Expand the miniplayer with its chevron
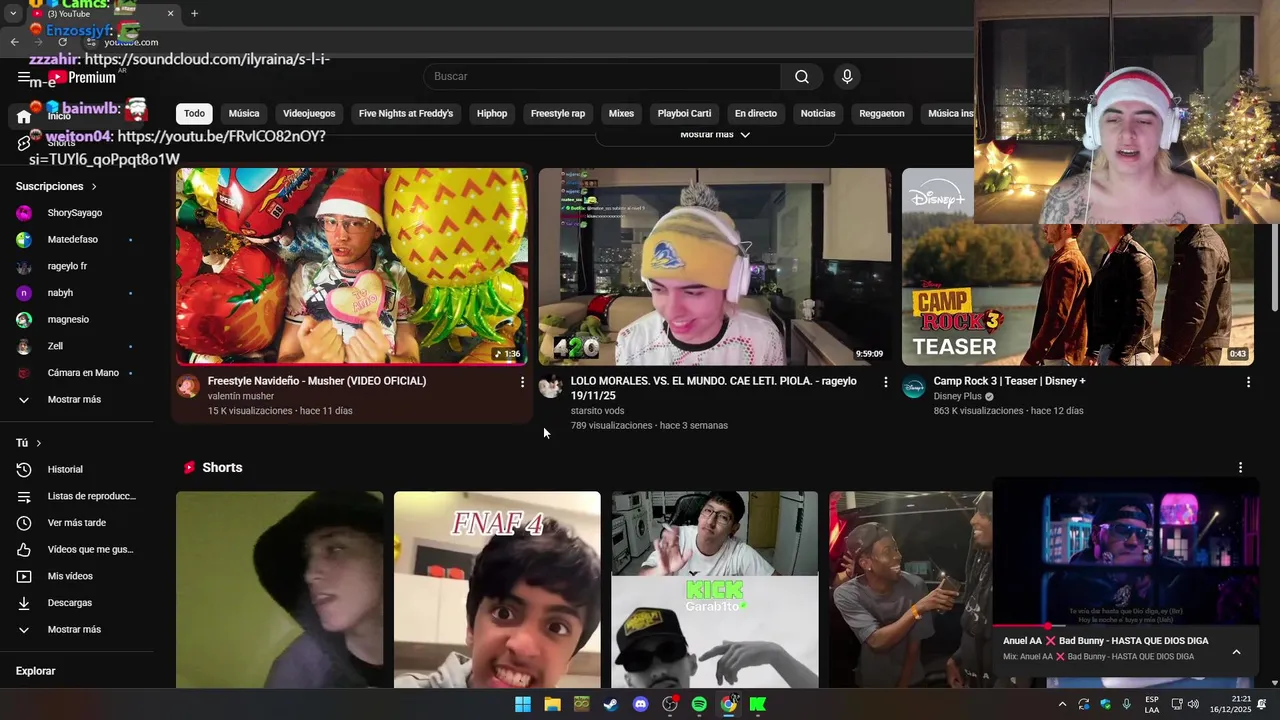The image size is (1280, 720). click(1236, 652)
